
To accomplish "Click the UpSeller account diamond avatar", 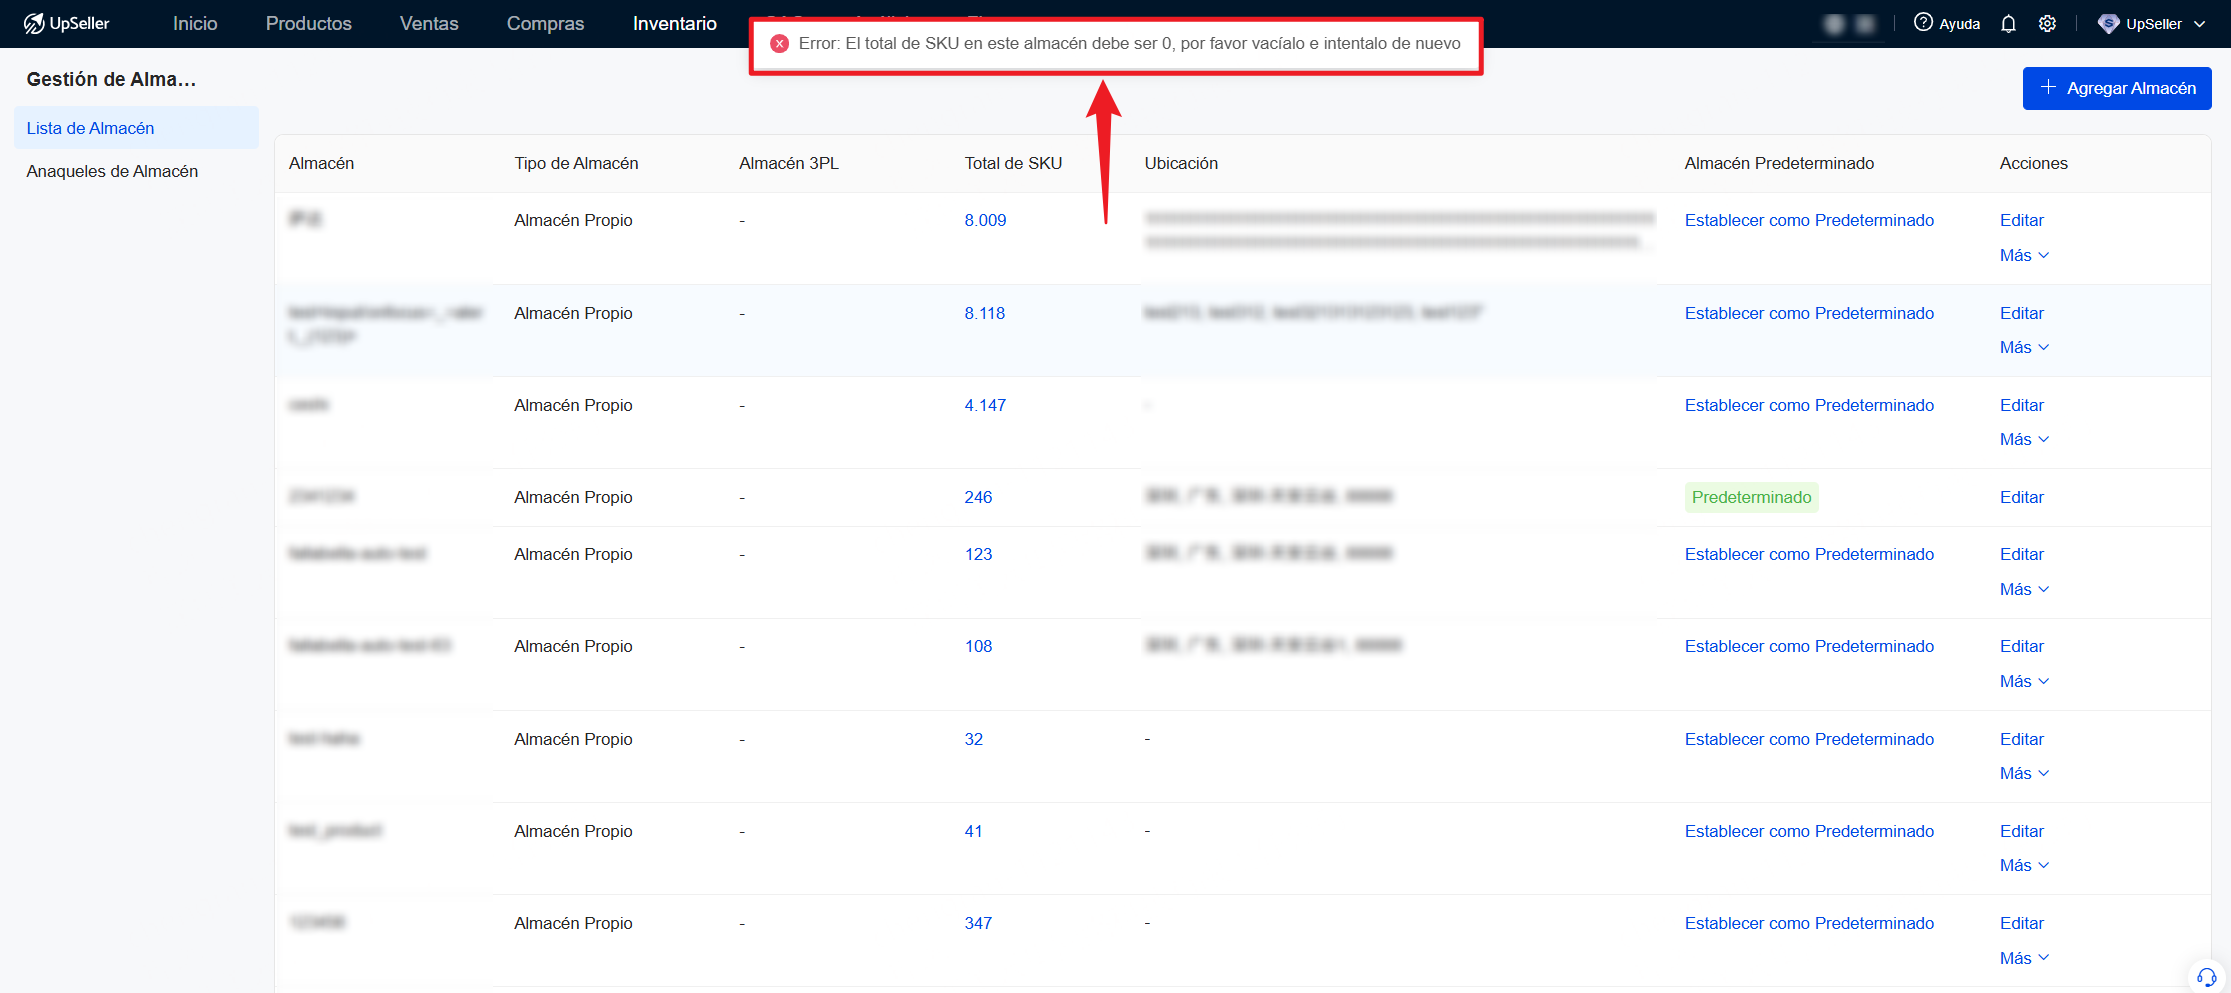I will tap(2109, 24).
